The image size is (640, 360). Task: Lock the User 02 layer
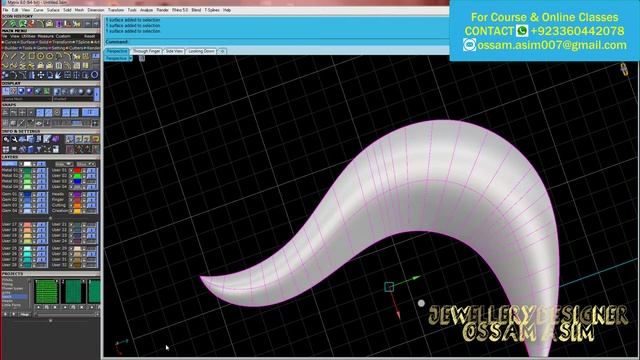coord(84,176)
